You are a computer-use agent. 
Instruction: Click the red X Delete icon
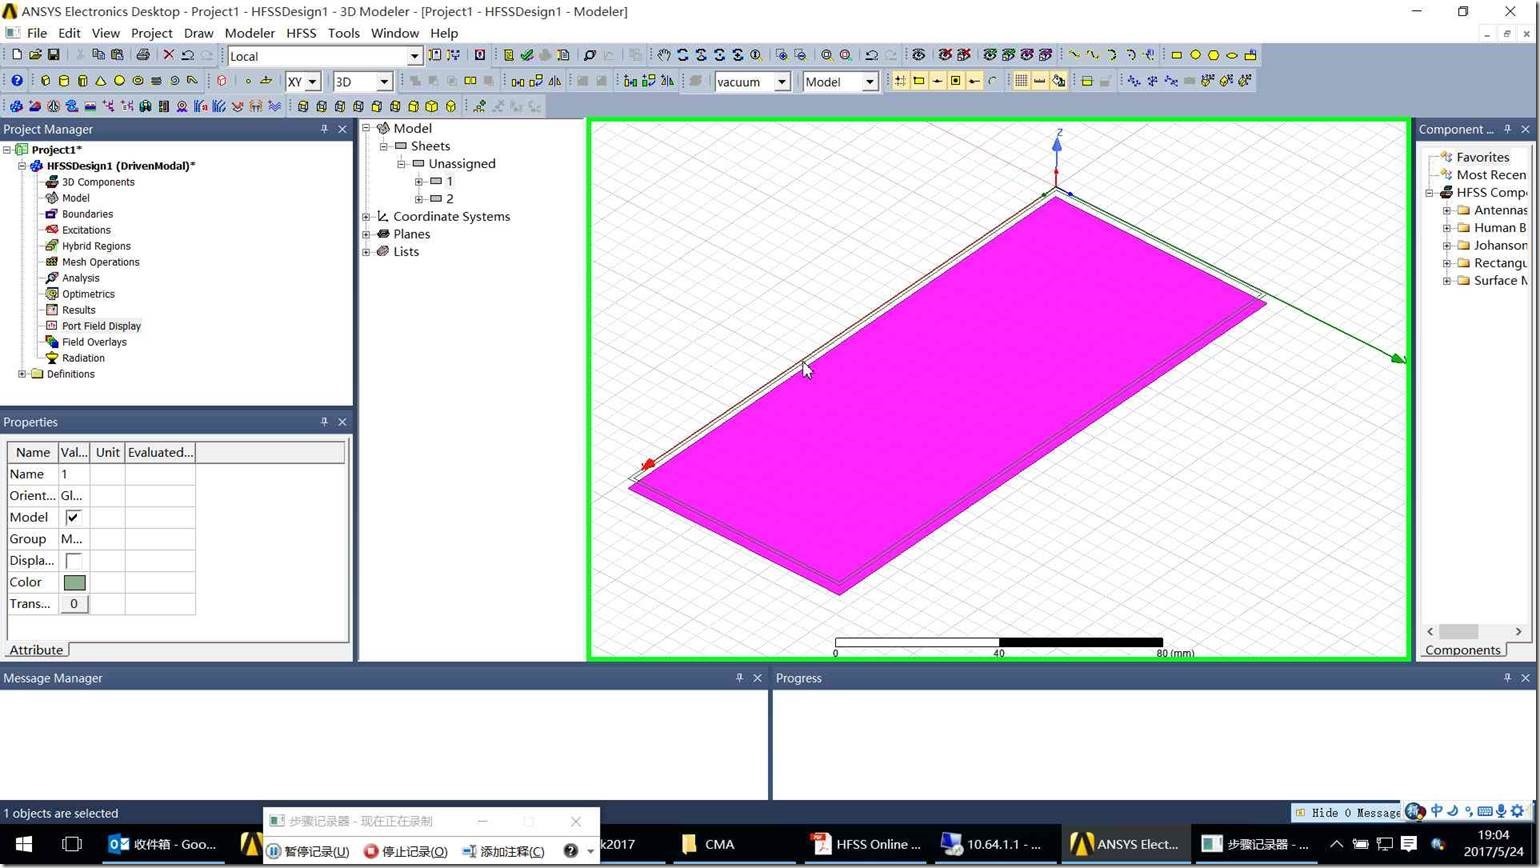[168, 55]
